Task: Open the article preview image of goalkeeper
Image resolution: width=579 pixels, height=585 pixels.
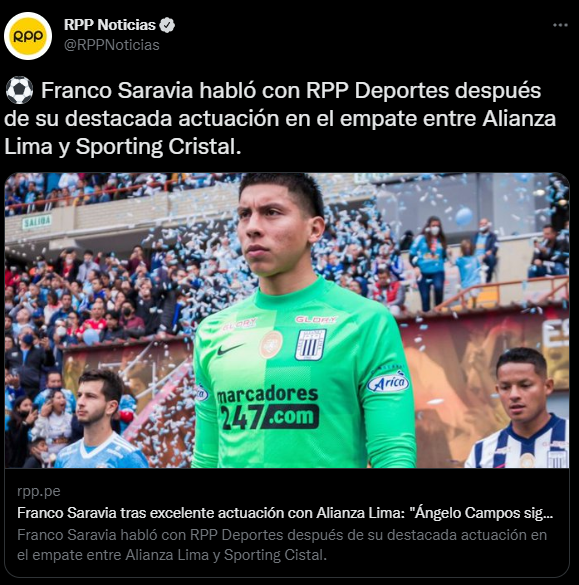Action: click(x=287, y=320)
